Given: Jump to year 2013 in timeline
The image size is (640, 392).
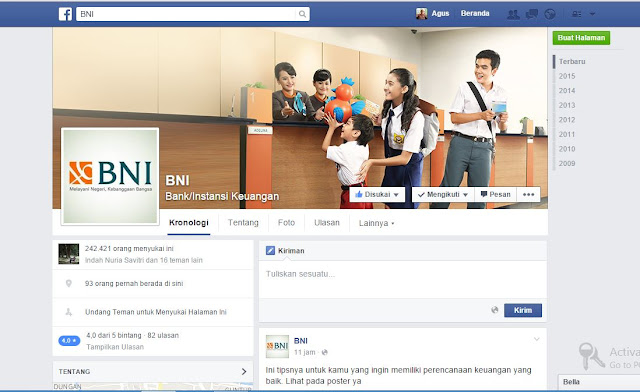Looking at the screenshot, I should [567, 105].
